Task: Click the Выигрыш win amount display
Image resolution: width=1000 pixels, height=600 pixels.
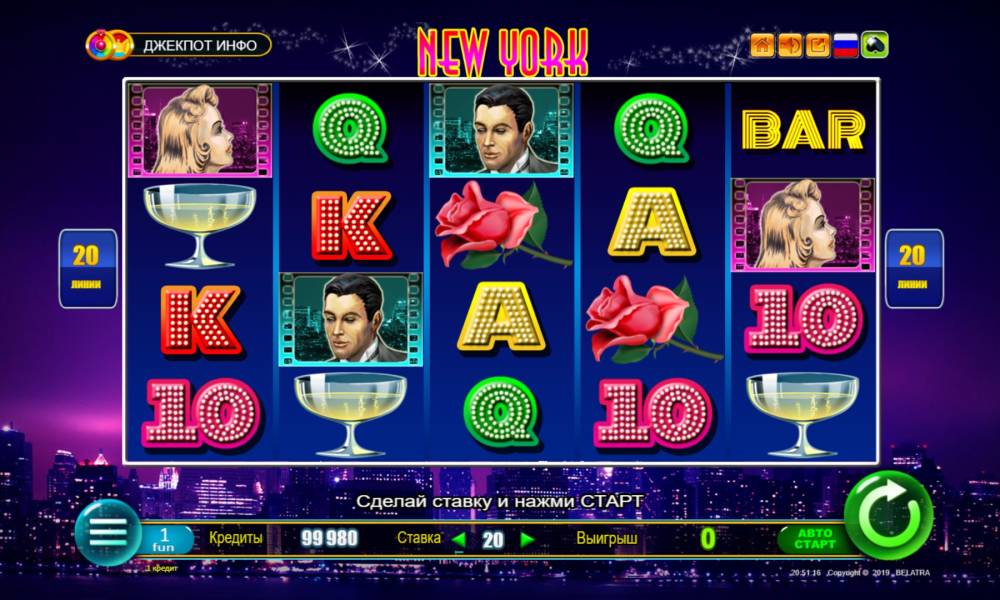Action: (x=707, y=539)
